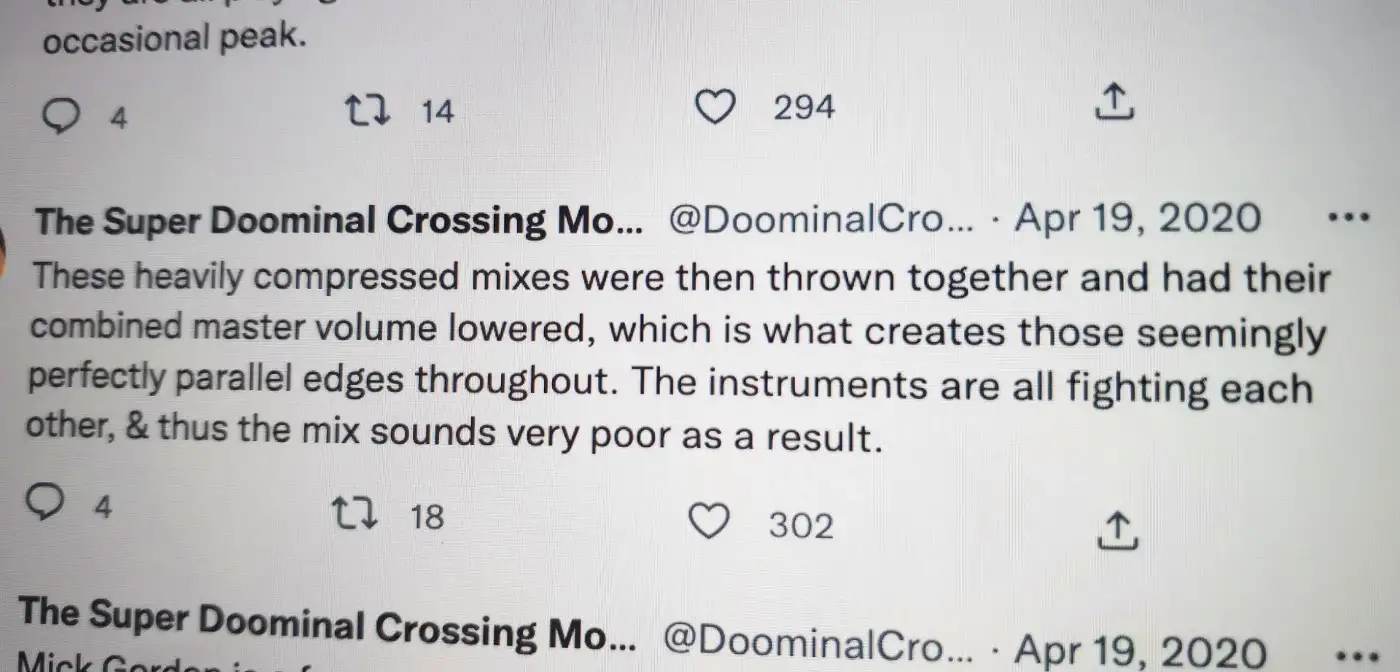The height and width of the screenshot is (672, 1400).
Task: Open more options on the compressed mixes tweet
Action: pyautogui.click(x=1345, y=217)
